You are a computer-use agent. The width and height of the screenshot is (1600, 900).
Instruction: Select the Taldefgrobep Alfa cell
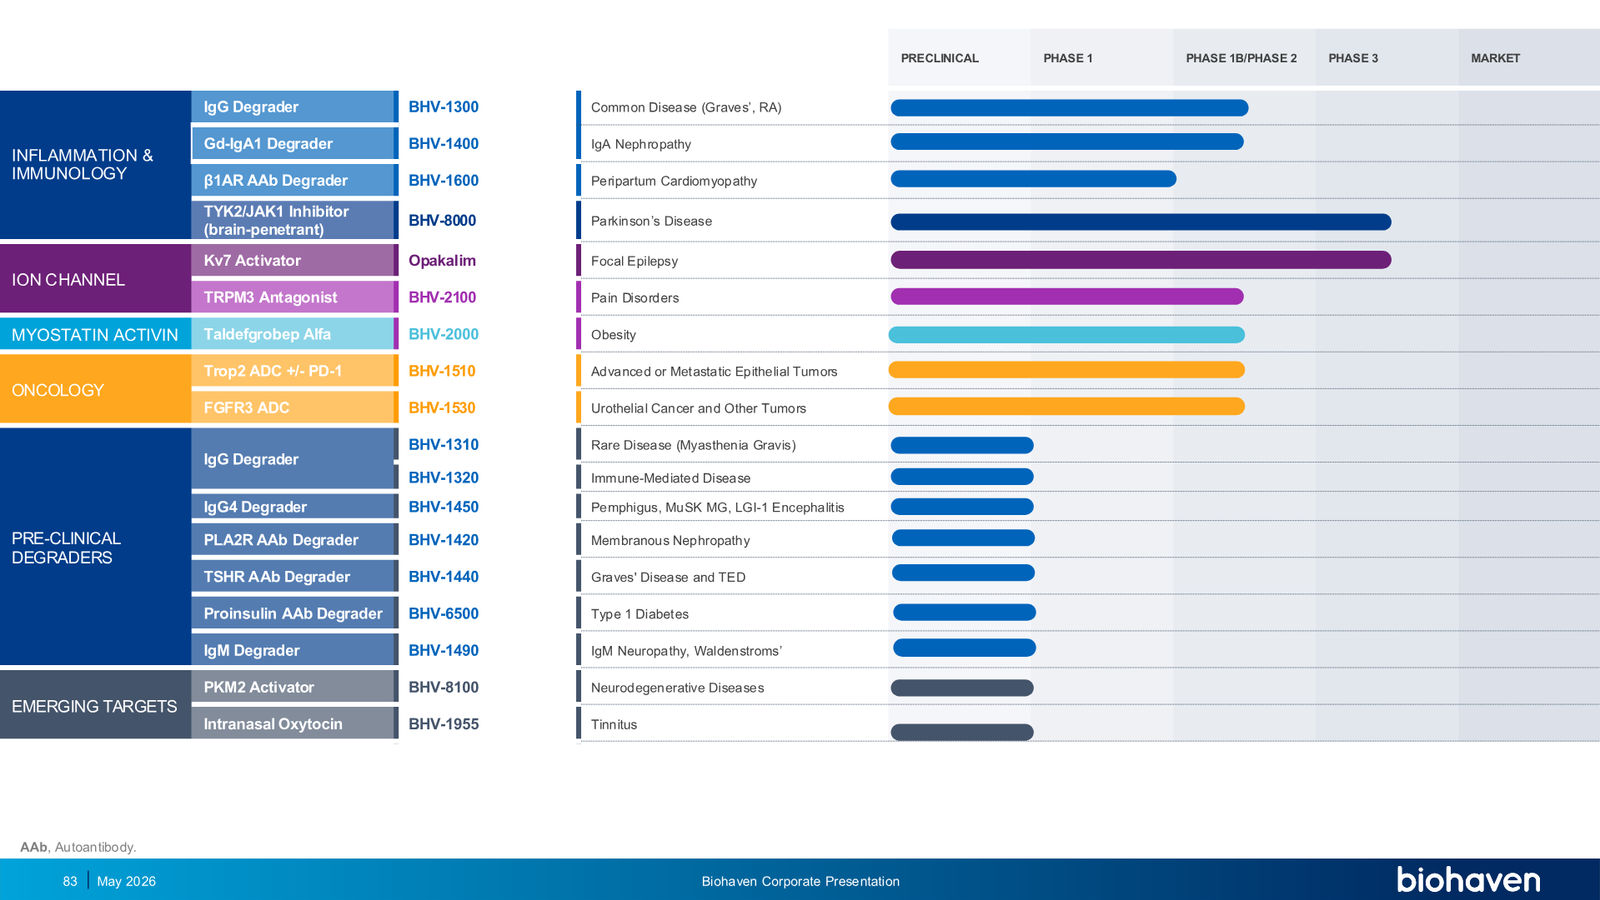[x=294, y=334]
